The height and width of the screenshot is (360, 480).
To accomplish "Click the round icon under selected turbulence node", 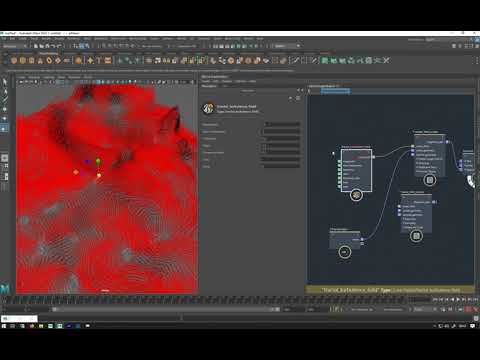I will pos(356,195).
